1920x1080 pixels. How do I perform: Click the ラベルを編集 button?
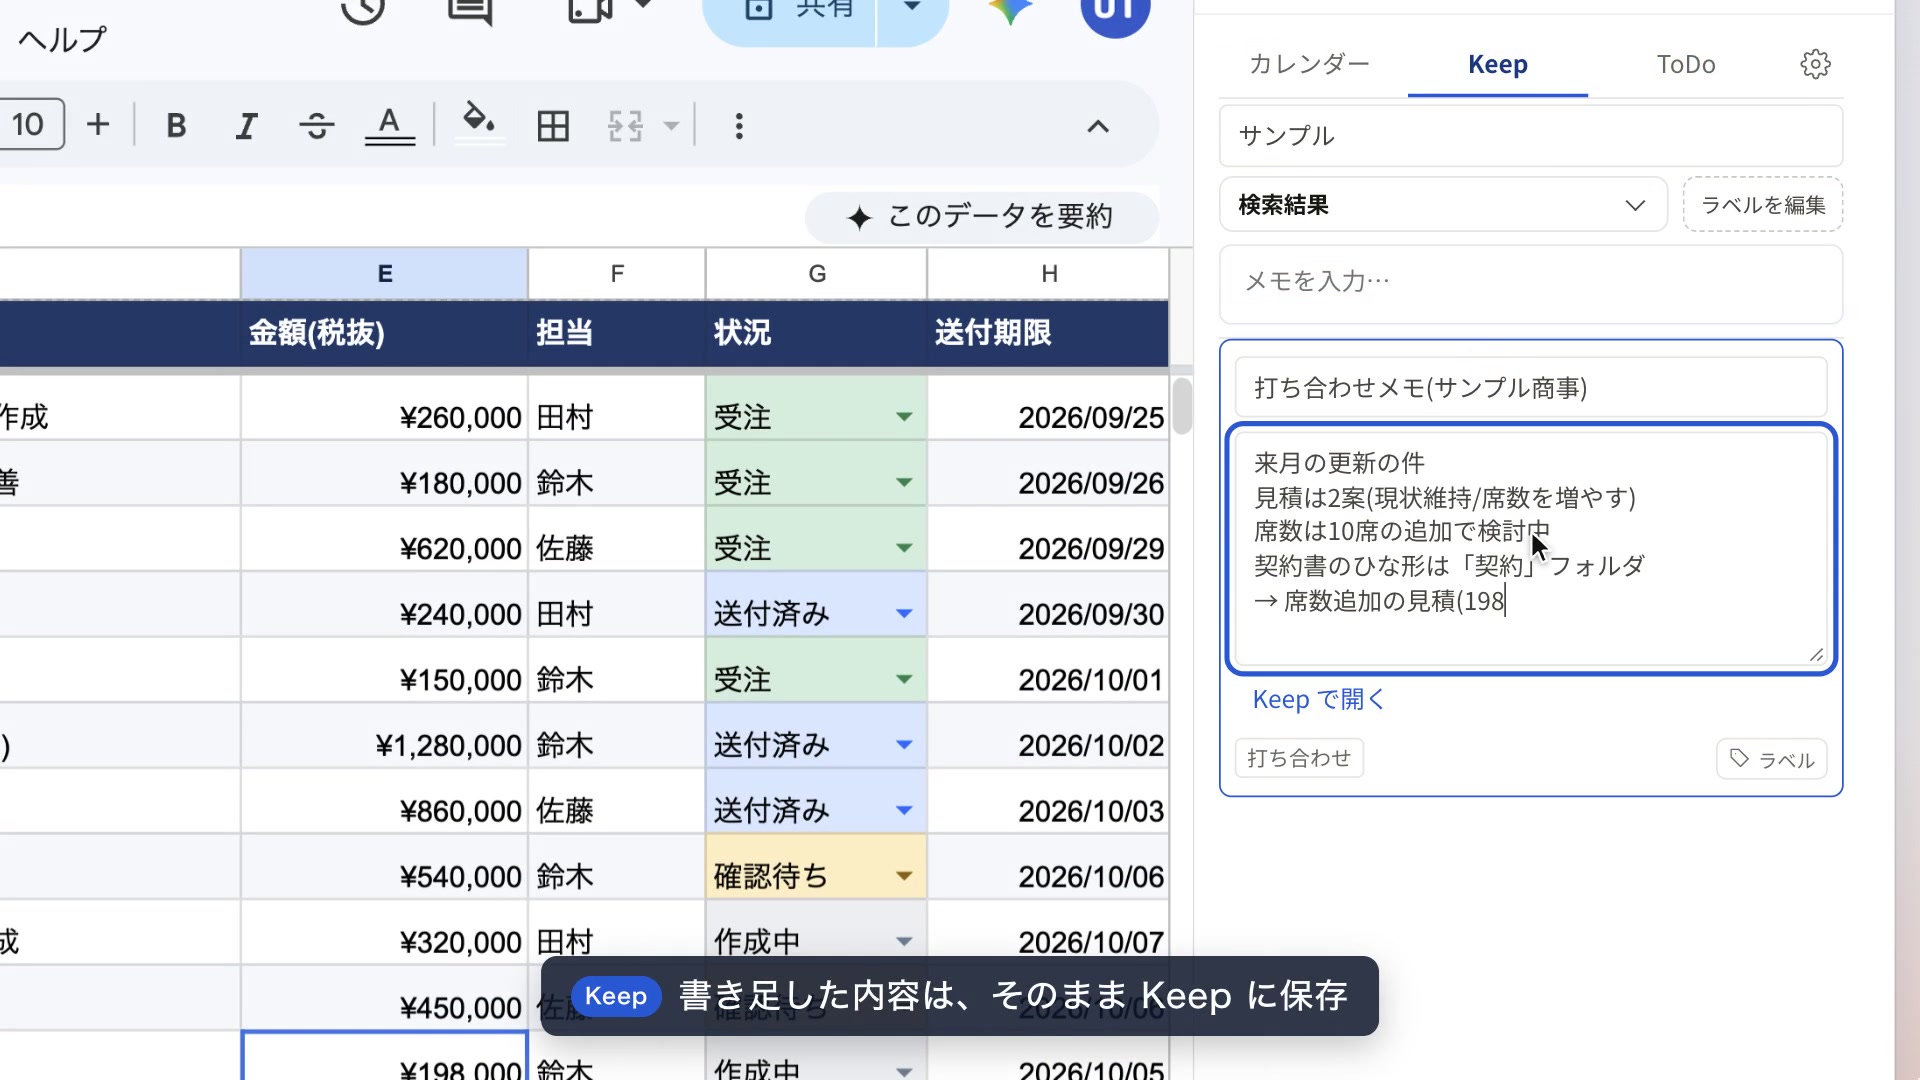click(1762, 205)
